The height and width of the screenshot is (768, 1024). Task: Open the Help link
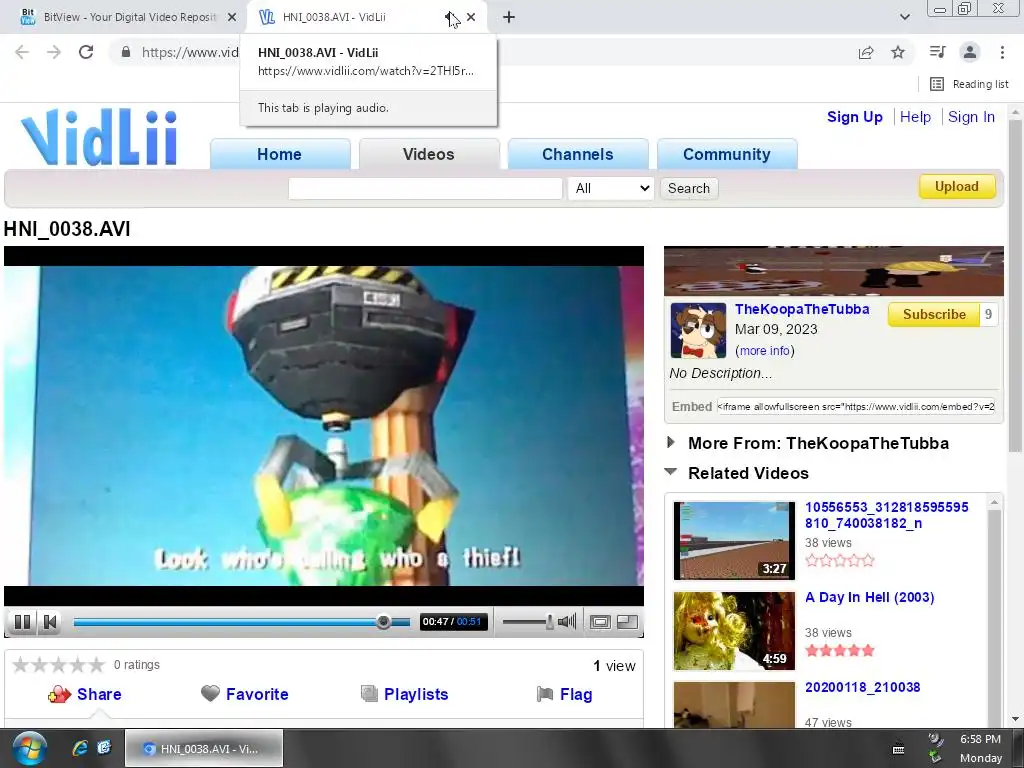point(915,117)
